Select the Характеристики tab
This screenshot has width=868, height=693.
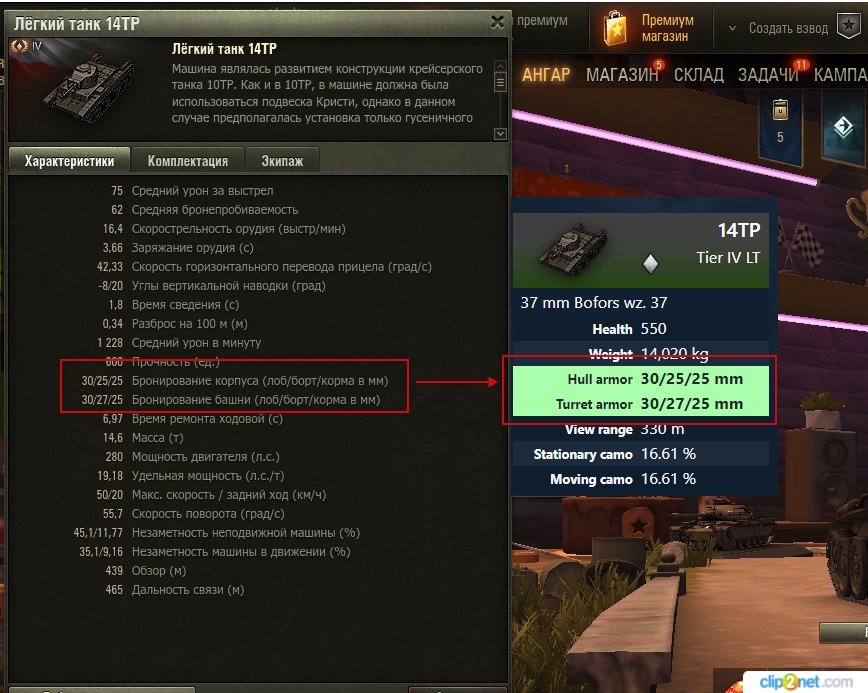tap(70, 161)
